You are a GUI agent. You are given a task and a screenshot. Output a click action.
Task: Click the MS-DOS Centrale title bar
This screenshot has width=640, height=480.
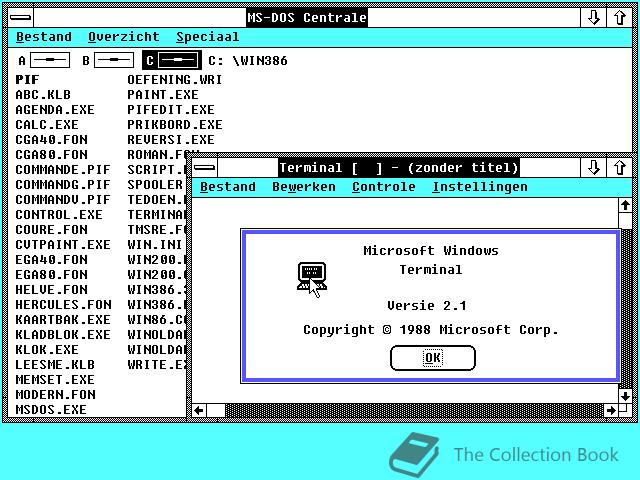[307, 18]
